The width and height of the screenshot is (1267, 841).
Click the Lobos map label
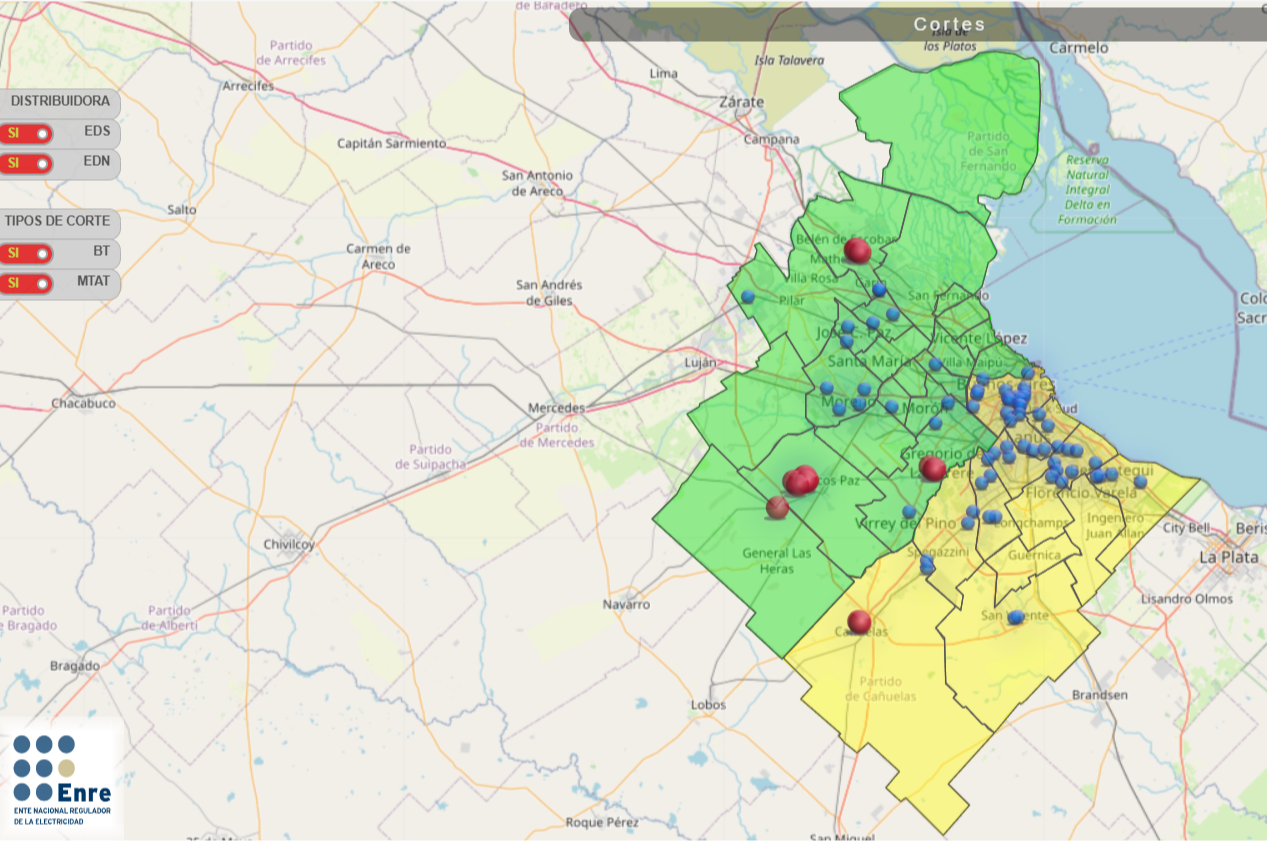click(x=708, y=704)
